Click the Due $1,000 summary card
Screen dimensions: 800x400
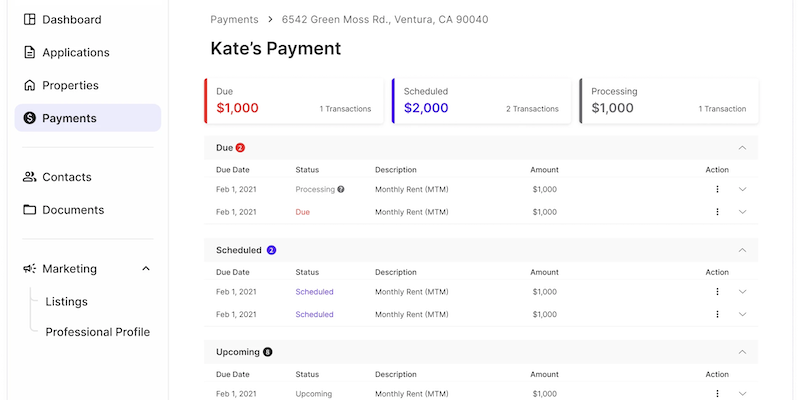[294, 101]
